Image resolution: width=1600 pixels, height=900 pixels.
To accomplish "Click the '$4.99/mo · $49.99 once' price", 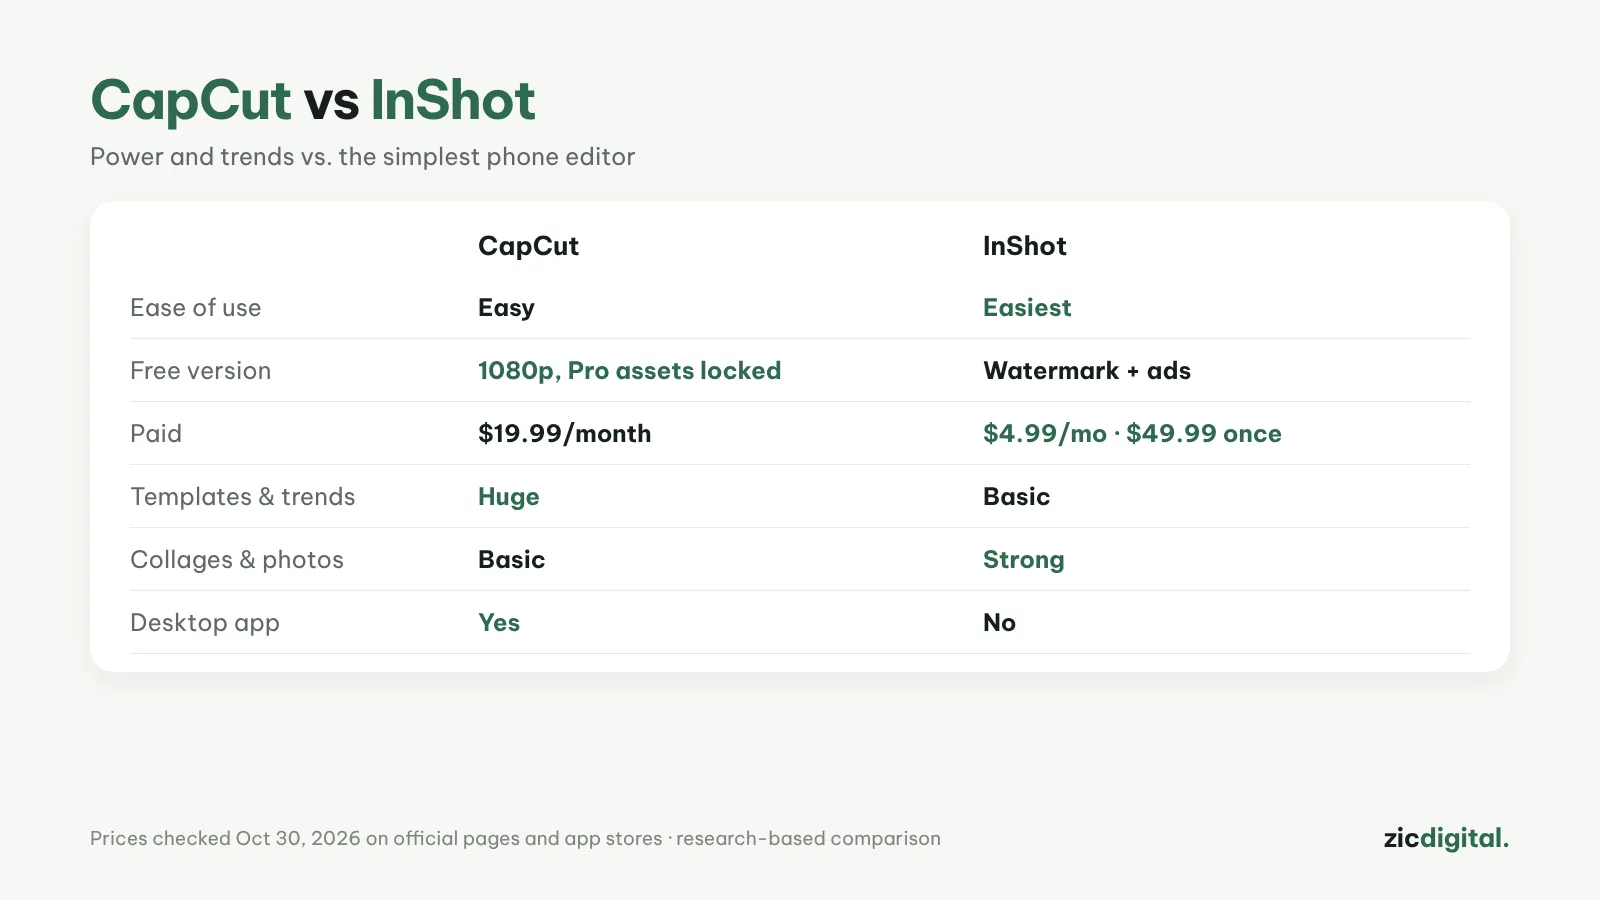I will (x=1133, y=434).
